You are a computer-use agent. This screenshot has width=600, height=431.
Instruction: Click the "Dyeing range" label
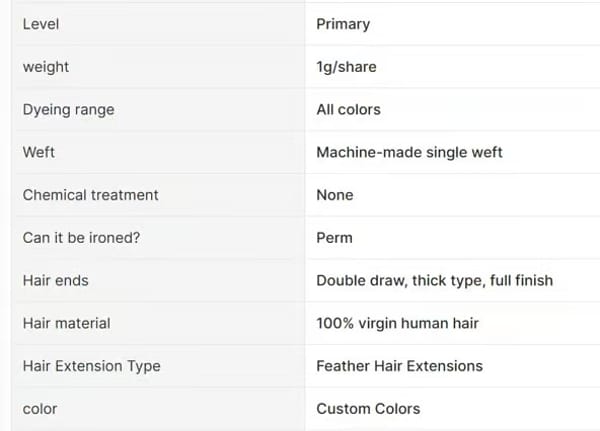(x=68, y=110)
